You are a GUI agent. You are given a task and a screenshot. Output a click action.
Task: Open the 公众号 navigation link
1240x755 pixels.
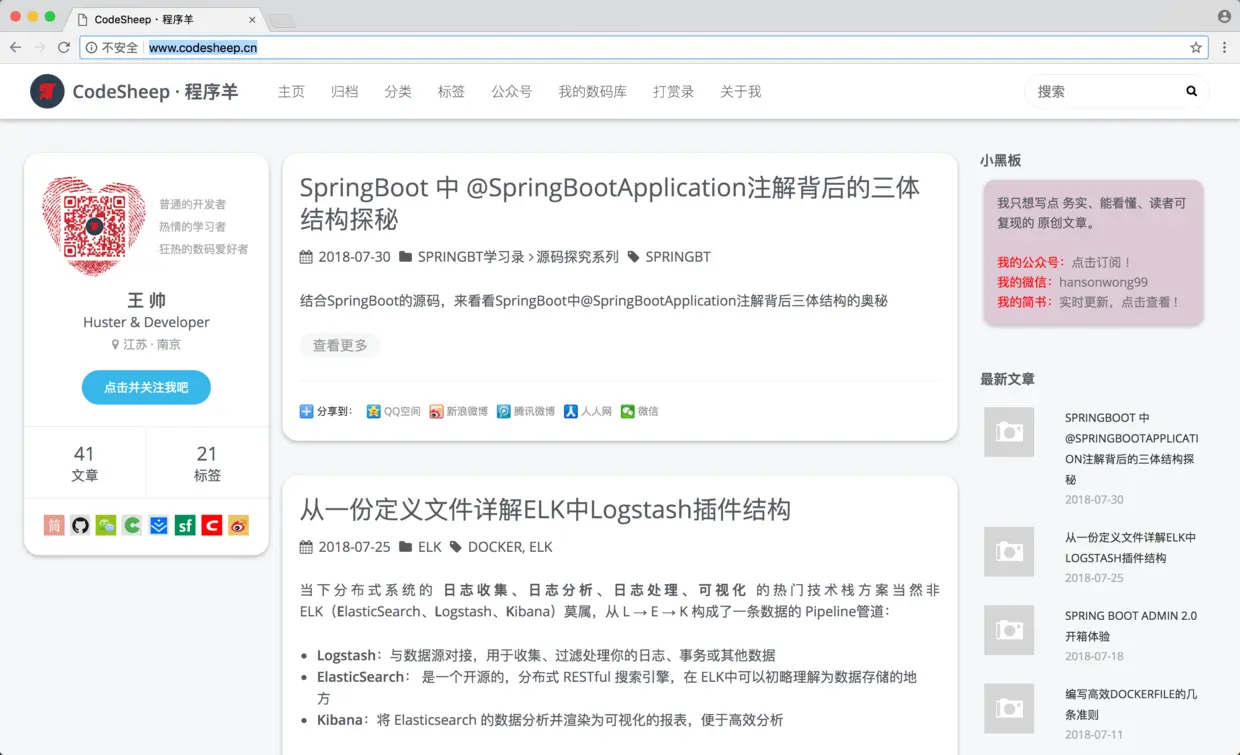(x=512, y=91)
